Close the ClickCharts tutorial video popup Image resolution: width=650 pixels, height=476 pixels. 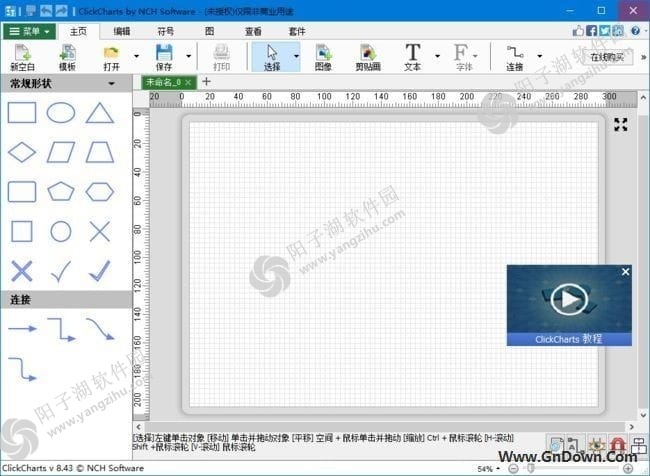coord(625,272)
